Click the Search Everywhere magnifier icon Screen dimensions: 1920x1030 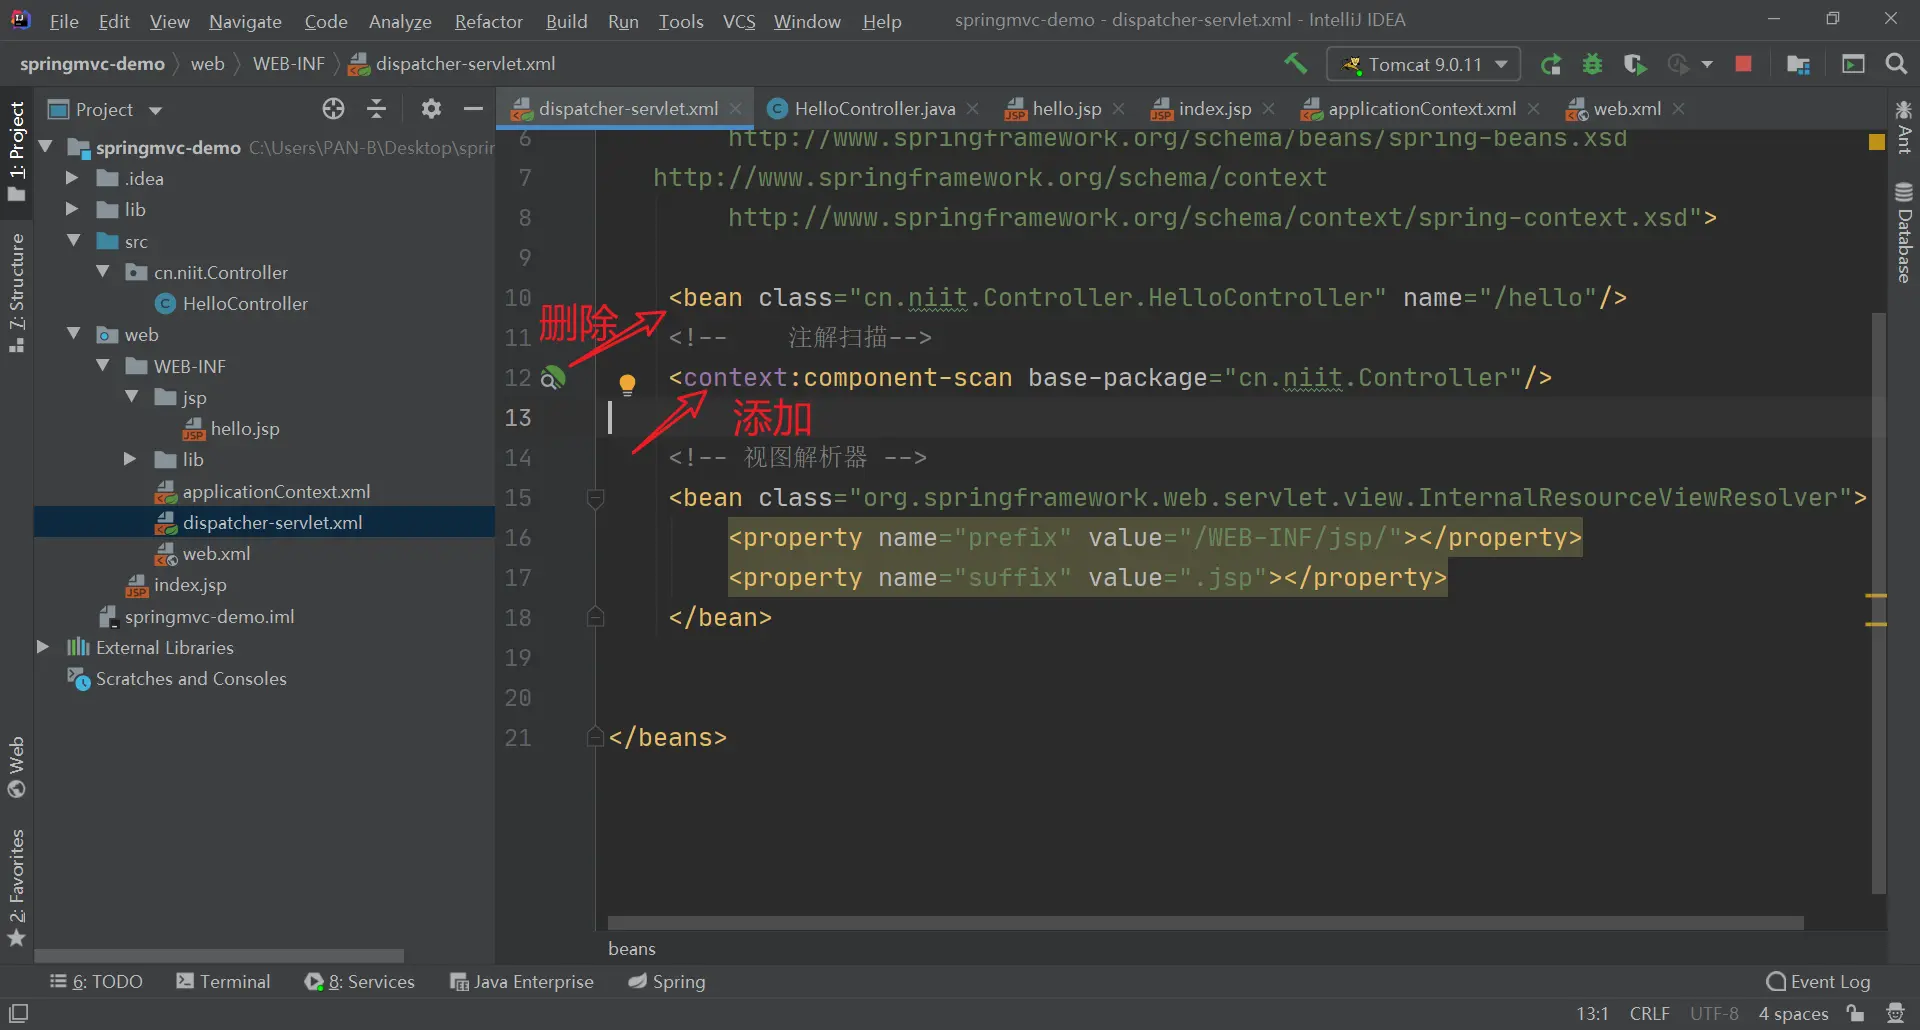tap(1895, 64)
